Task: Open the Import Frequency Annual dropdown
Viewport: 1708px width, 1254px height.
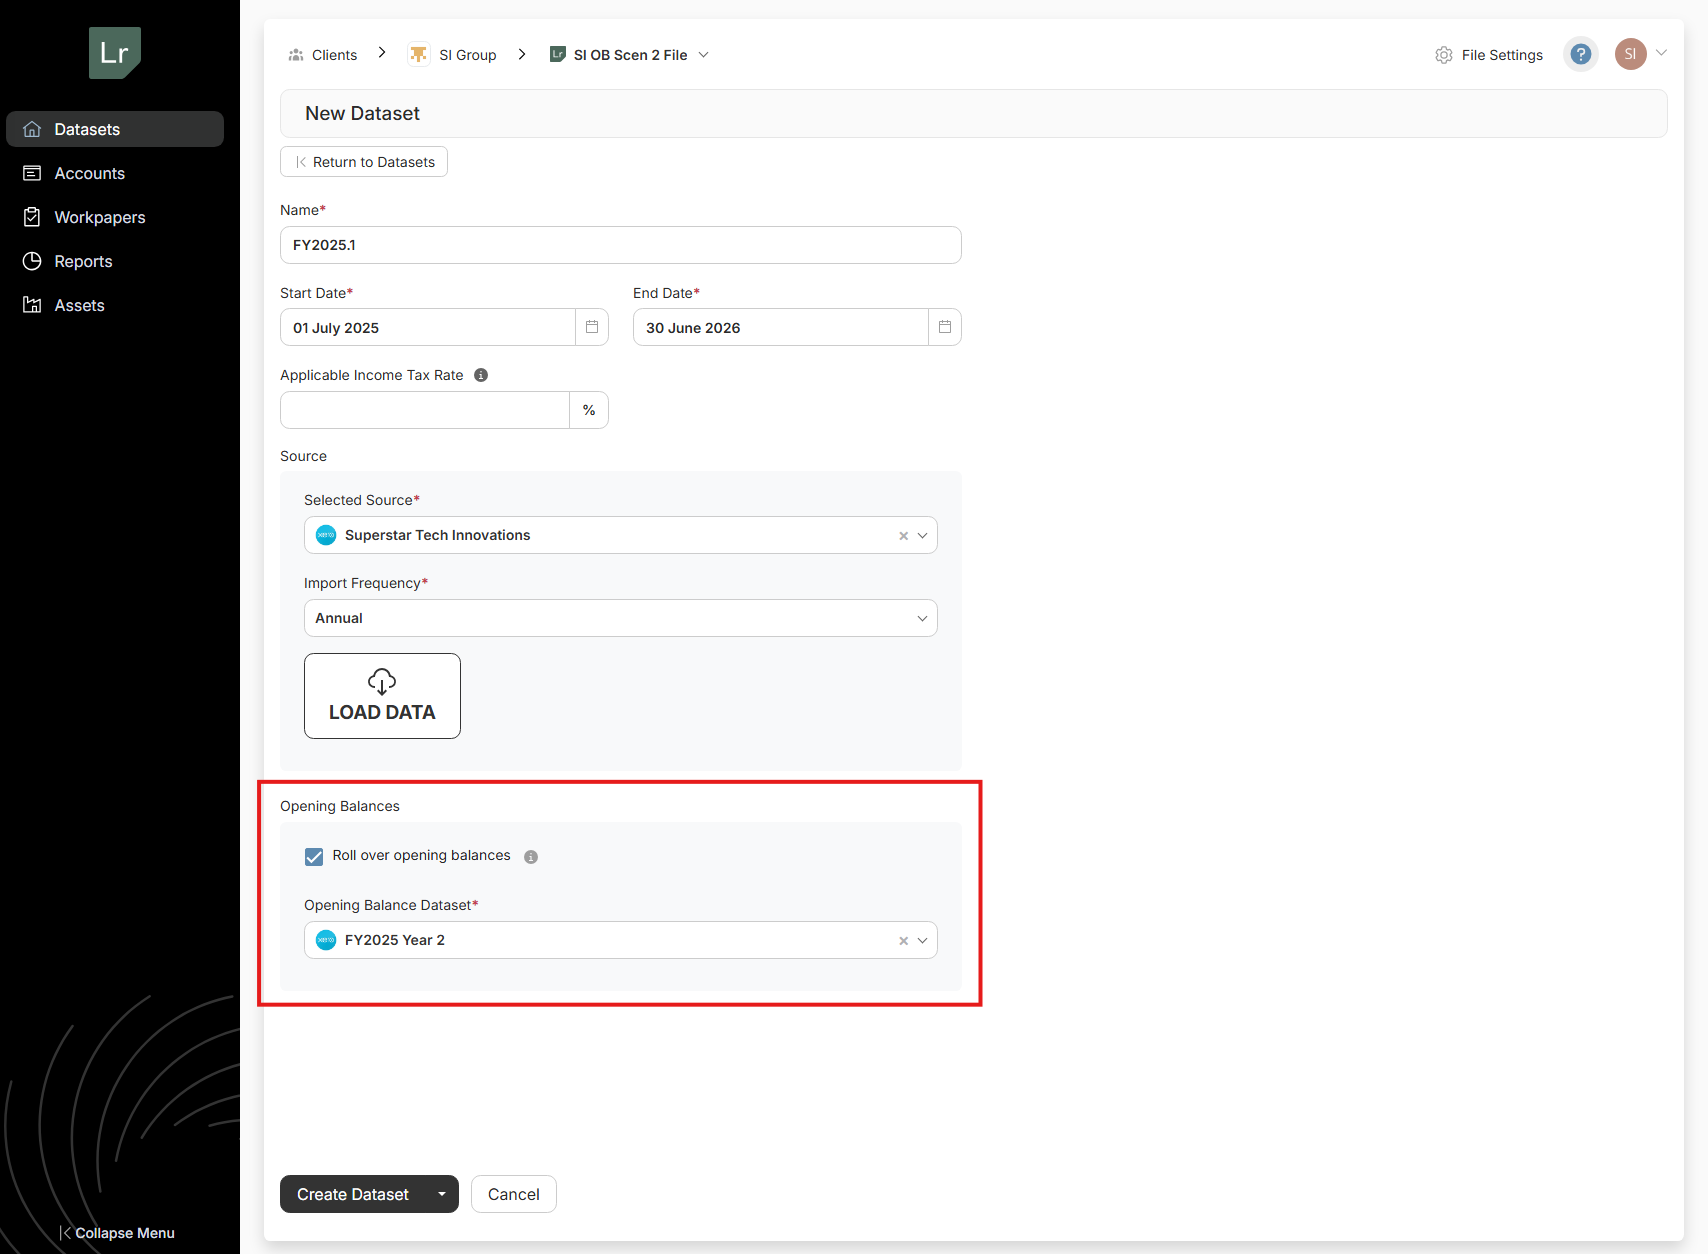Action: [621, 618]
